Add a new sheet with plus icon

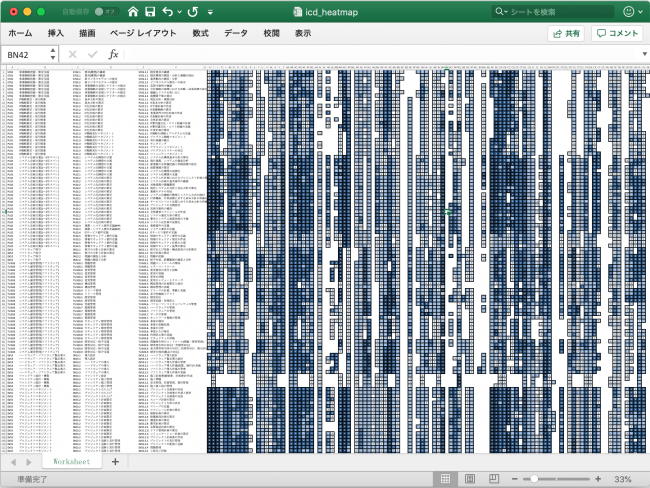coord(115,463)
